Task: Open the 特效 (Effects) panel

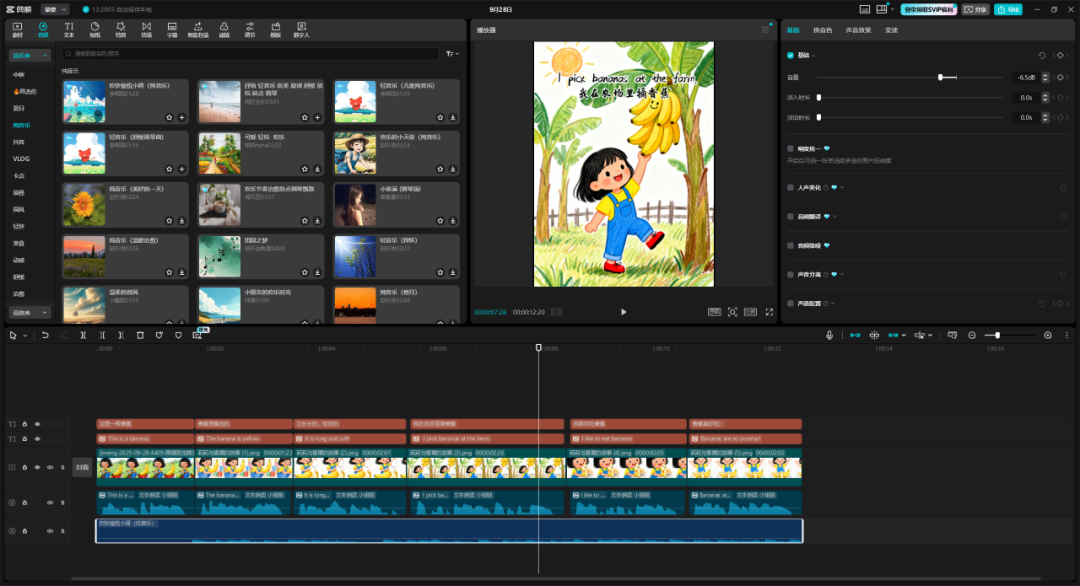Action: (x=121, y=29)
